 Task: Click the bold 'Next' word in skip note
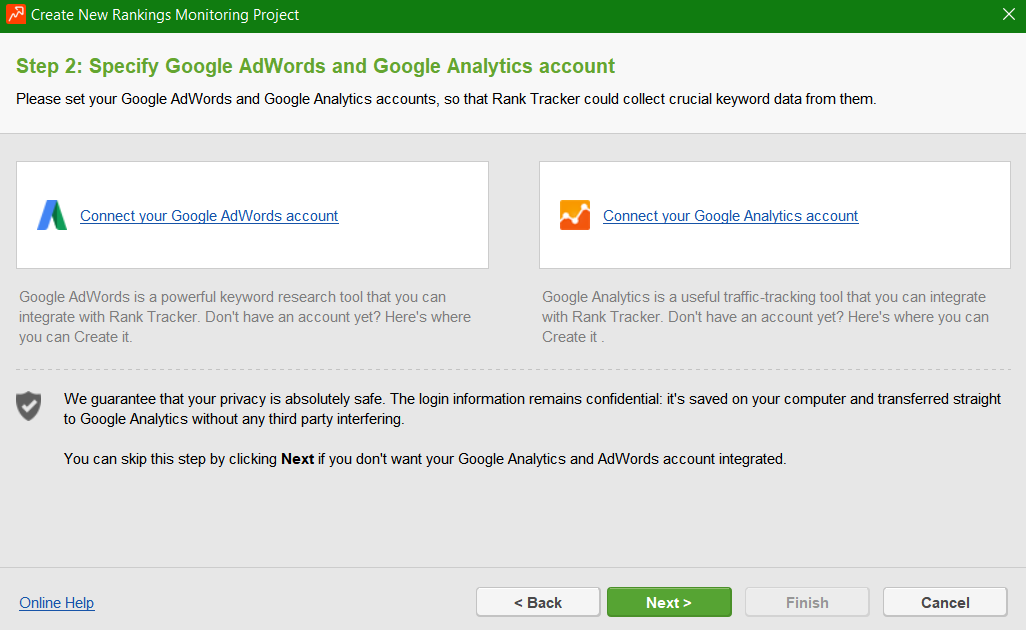point(297,459)
